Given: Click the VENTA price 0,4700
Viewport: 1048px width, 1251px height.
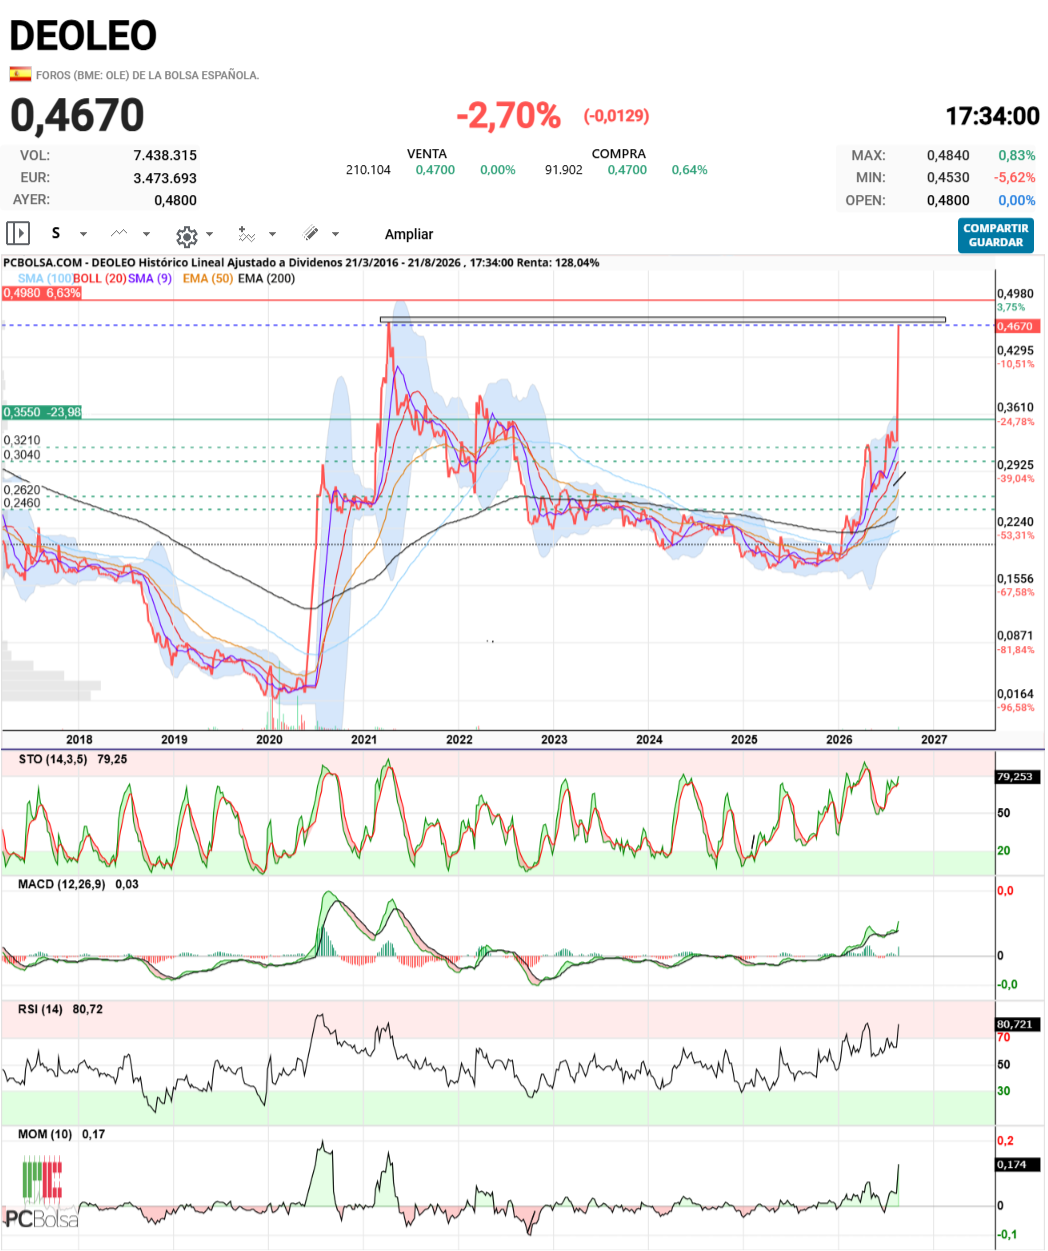Looking at the screenshot, I should click(435, 170).
